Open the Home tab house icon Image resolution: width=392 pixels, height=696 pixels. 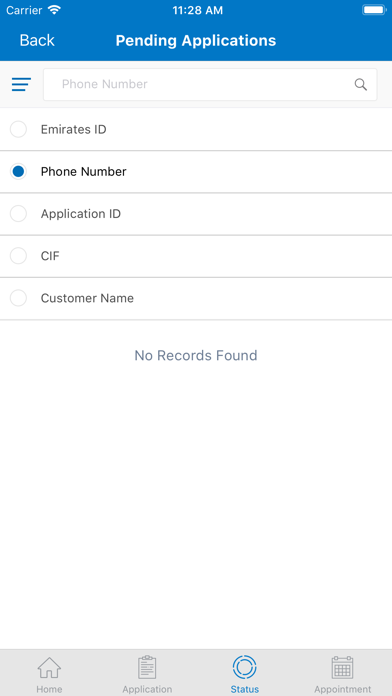coord(49,668)
